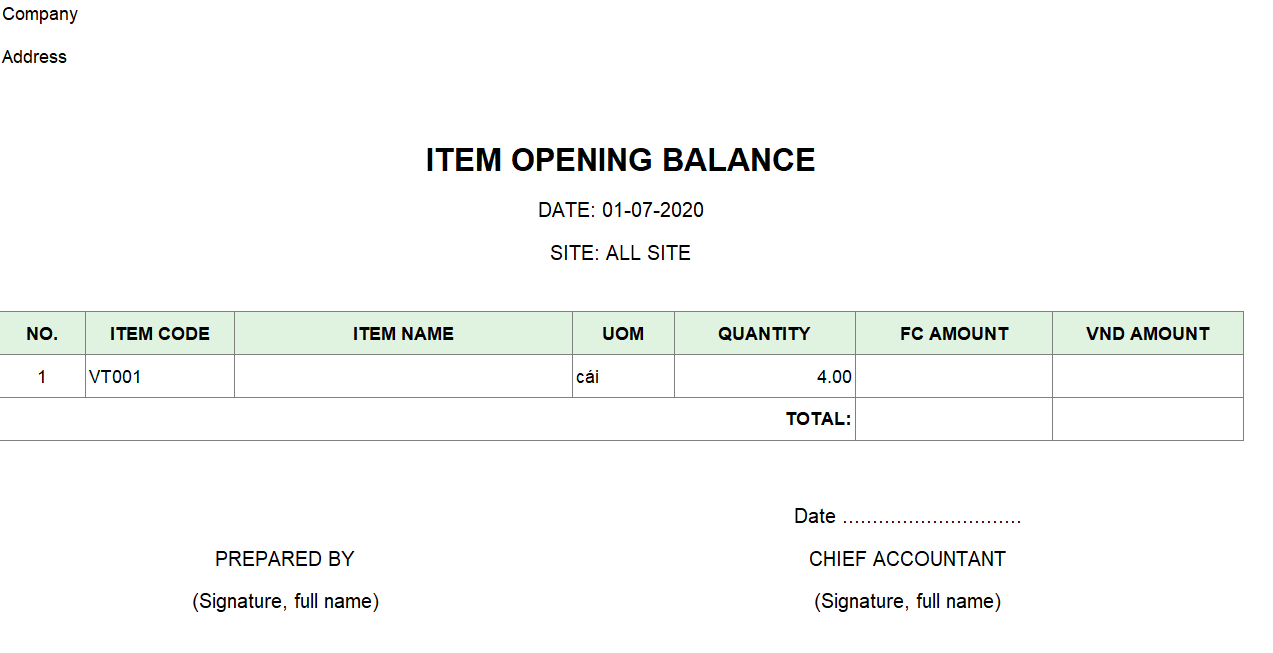Select the NO. column header
Image resolution: width=1273 pixels, height=653 pixels.
click(x=42, y=334)
